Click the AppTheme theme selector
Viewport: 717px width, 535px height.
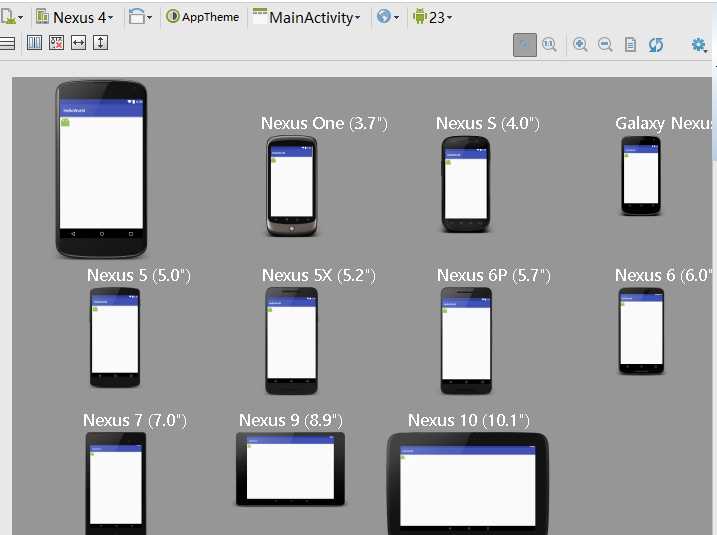[x=202, y=17]
